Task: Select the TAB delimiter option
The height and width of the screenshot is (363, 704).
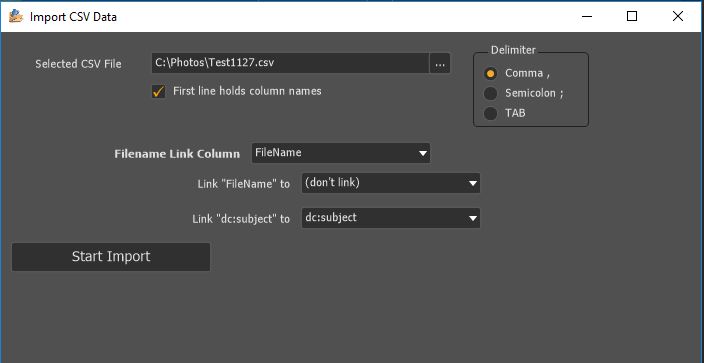Action: pos(490,113)
